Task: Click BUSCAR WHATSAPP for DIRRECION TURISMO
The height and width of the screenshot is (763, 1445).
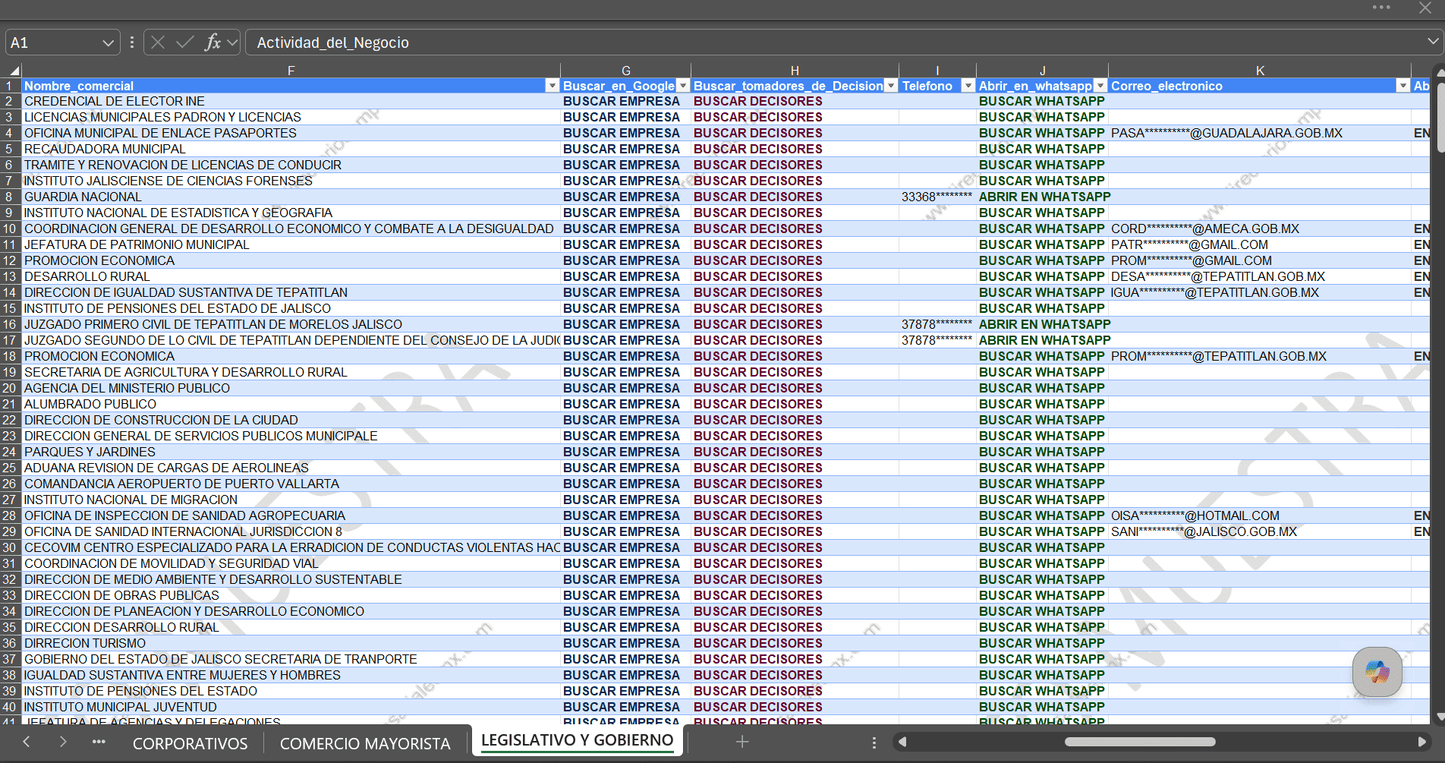Action: (x=1042, y=643)
